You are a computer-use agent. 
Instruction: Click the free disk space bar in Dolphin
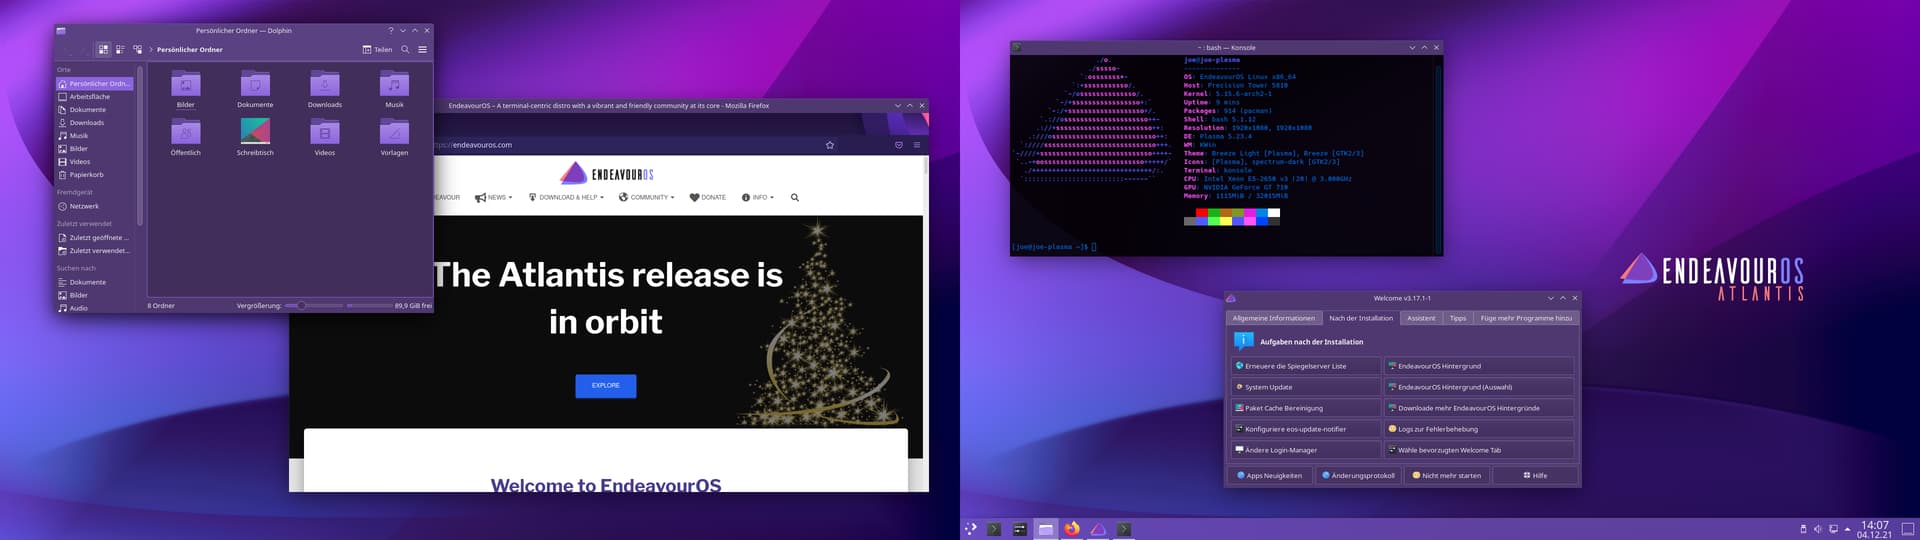(x=369, y=305)
